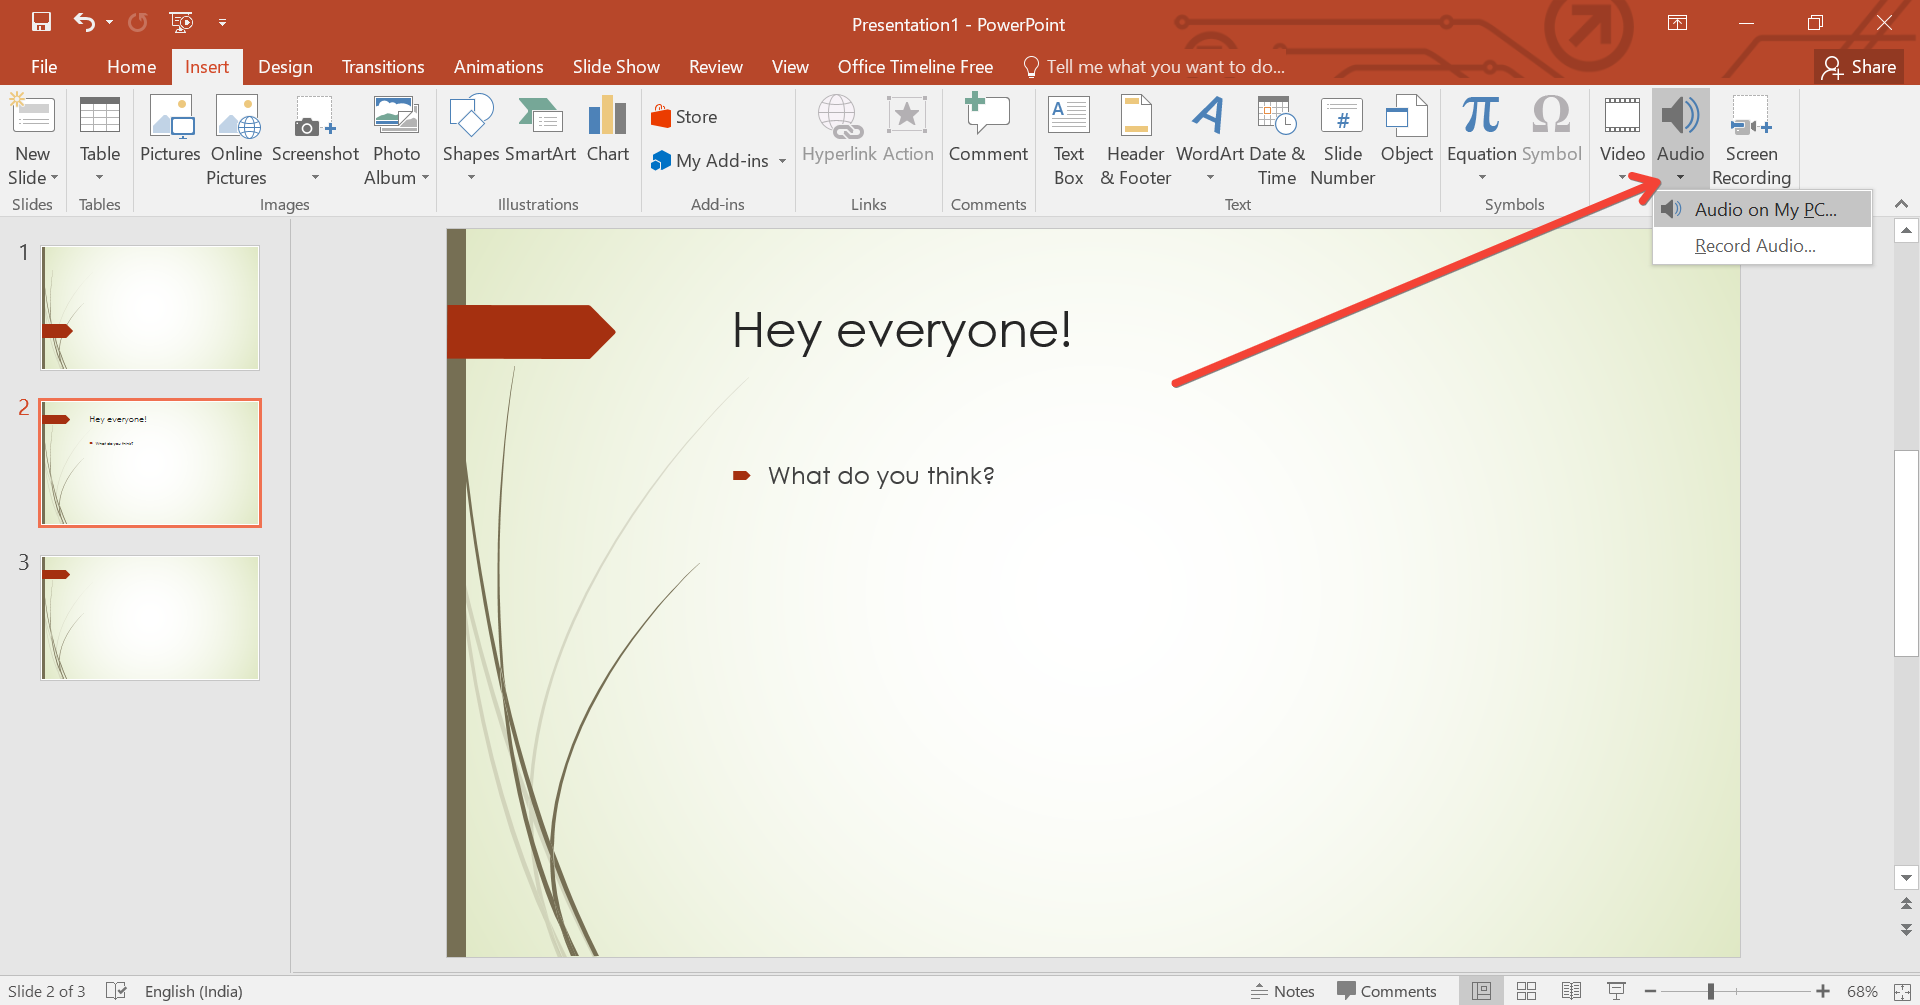Screen dimensions: 1920x1005
Task: Select slide 3 thumbnail
Action: 150,618
